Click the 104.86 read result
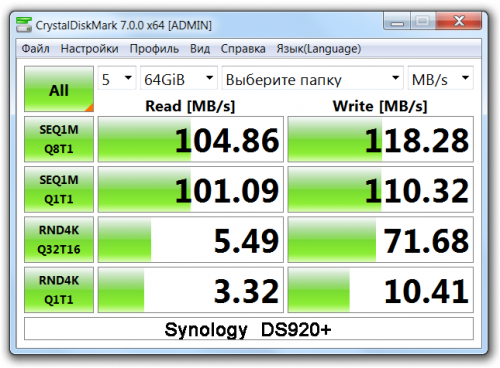Screen dimensions: 500x368 point(191,139)
